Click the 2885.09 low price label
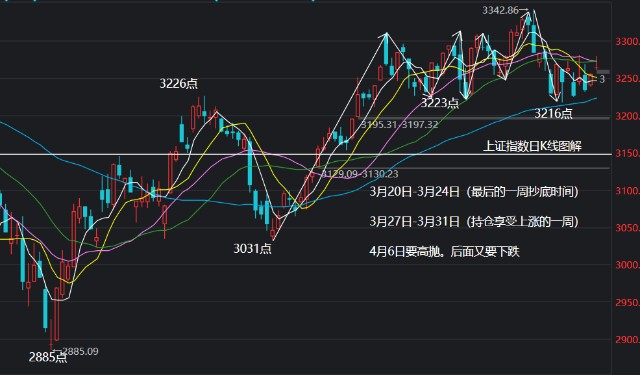 coord(80,351)
